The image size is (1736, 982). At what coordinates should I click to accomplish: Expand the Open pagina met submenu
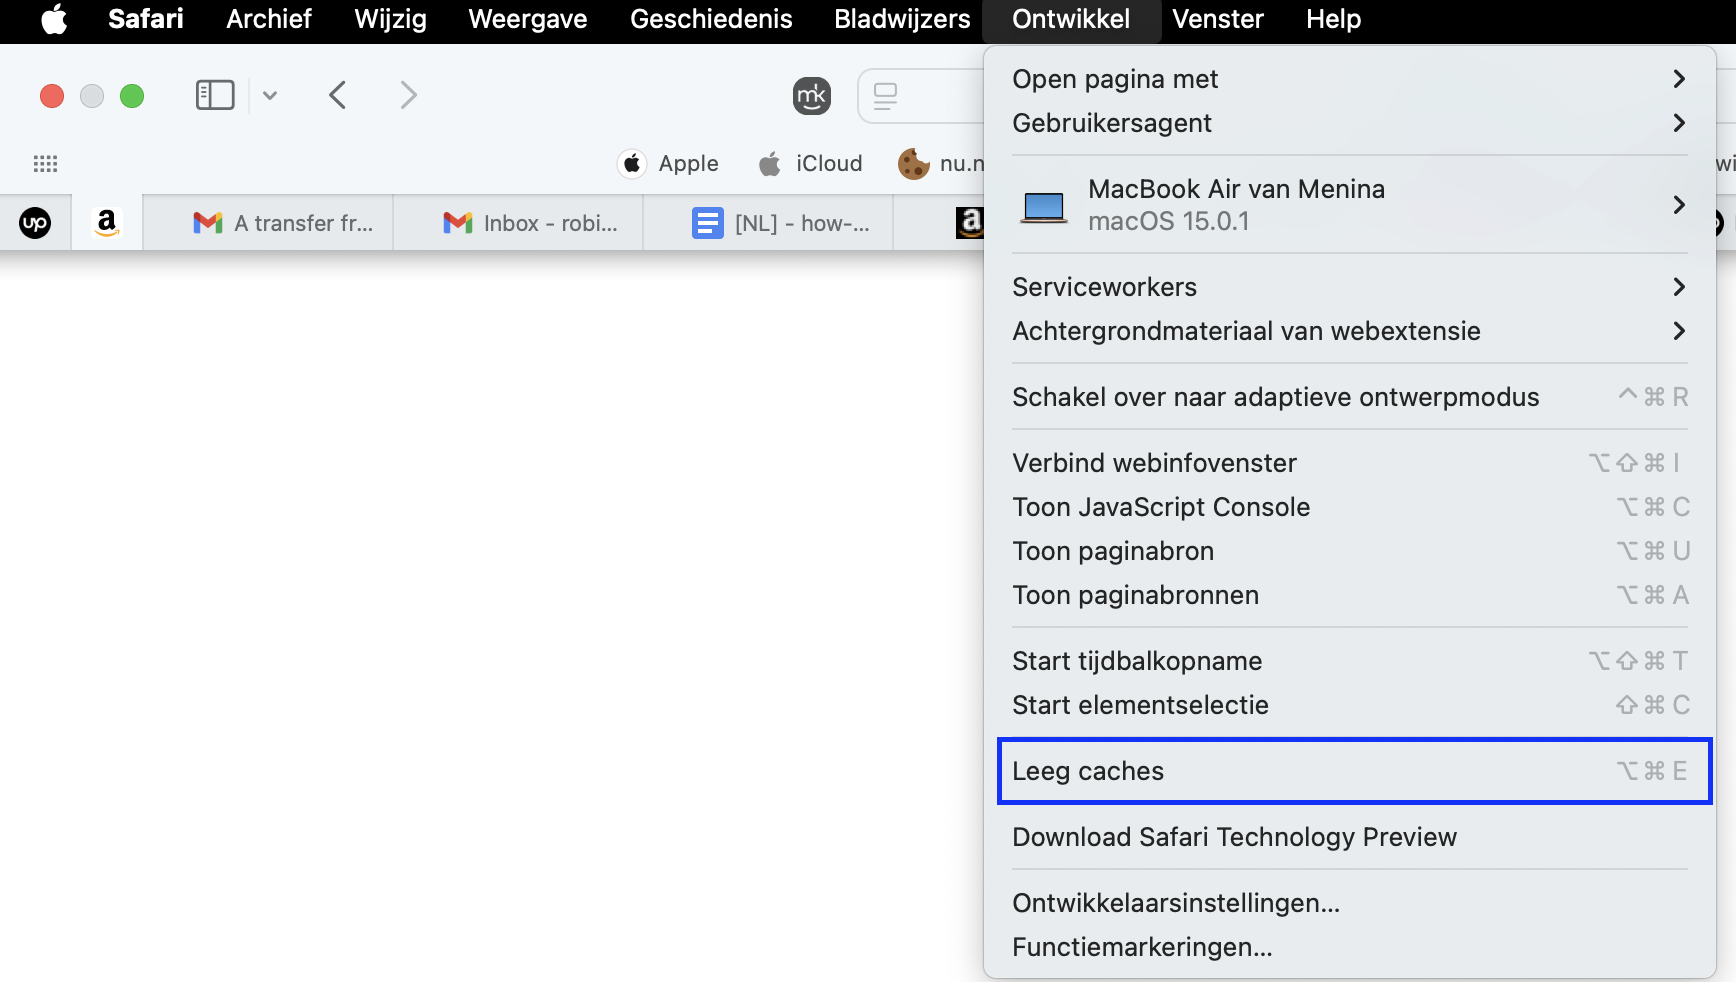coord(1115,78)
